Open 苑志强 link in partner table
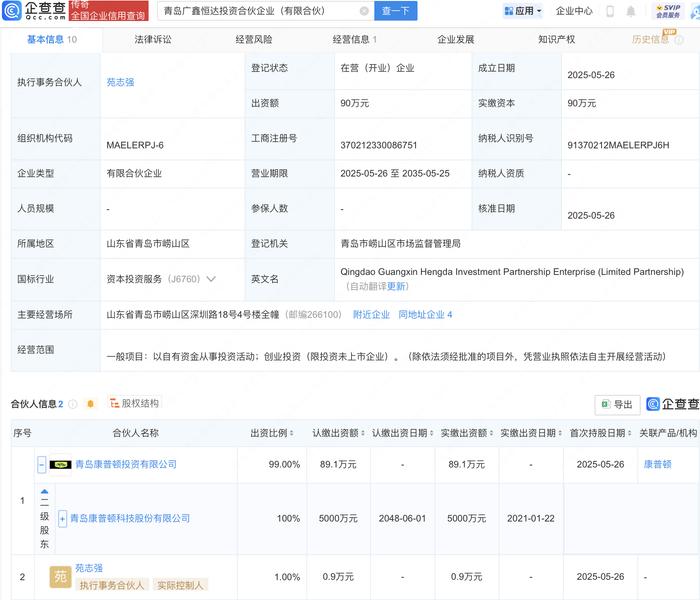The height and width of the screenshot is (600, 700). (x=89, y=568)
